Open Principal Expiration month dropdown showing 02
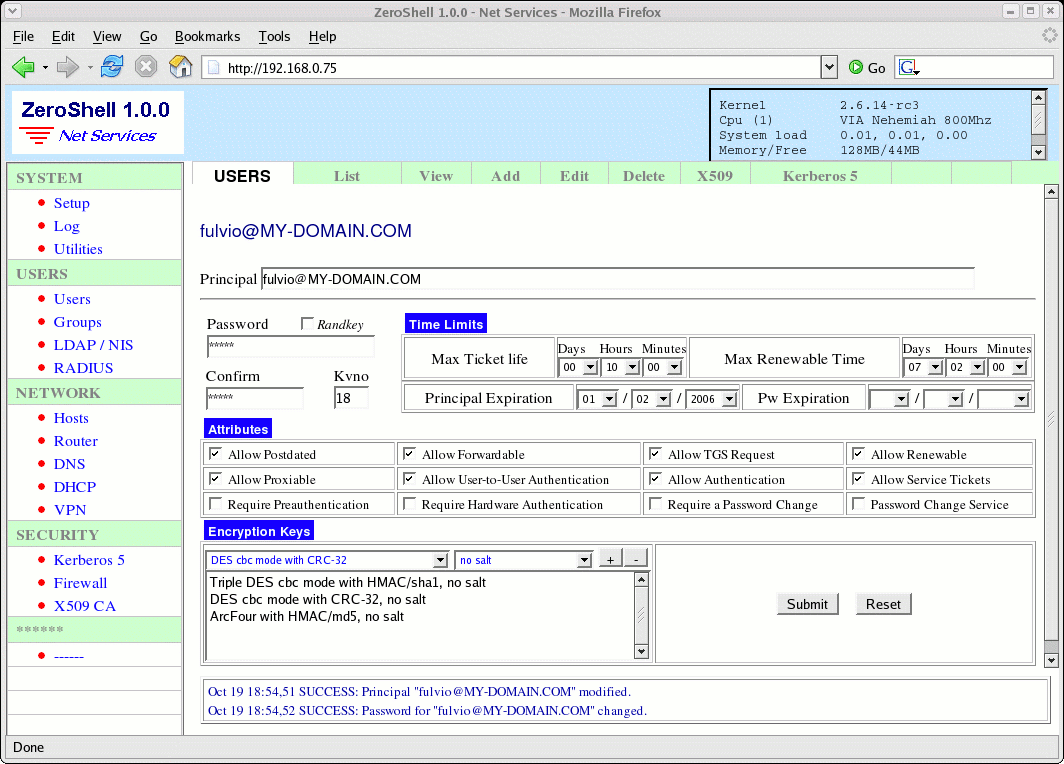1064x764 pixels. (651, 399)
